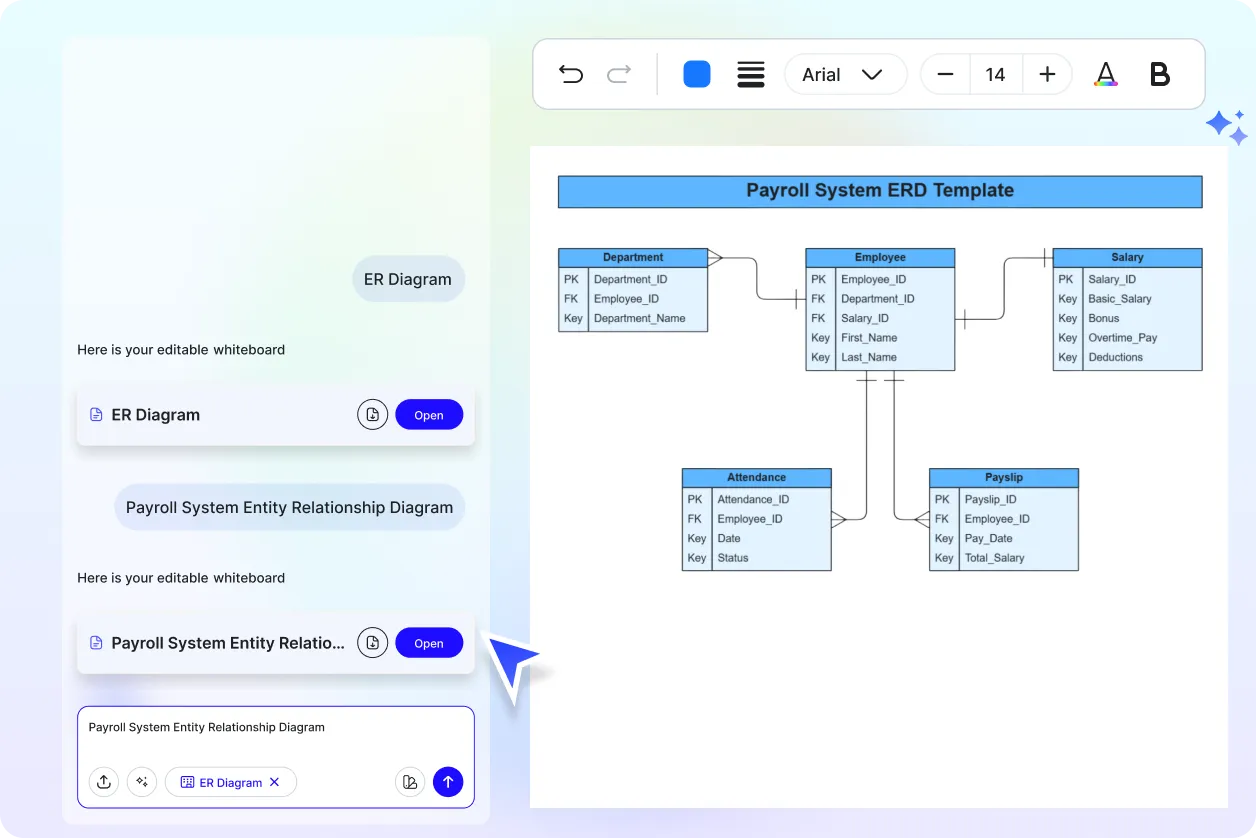Screen dimensions: 1256x838
Task: Click the Pay_Date field
Action: click(989, 538)
